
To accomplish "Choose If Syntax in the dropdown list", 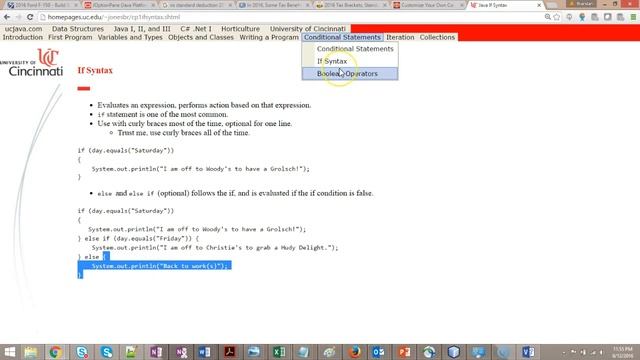I will pos(350,61).
